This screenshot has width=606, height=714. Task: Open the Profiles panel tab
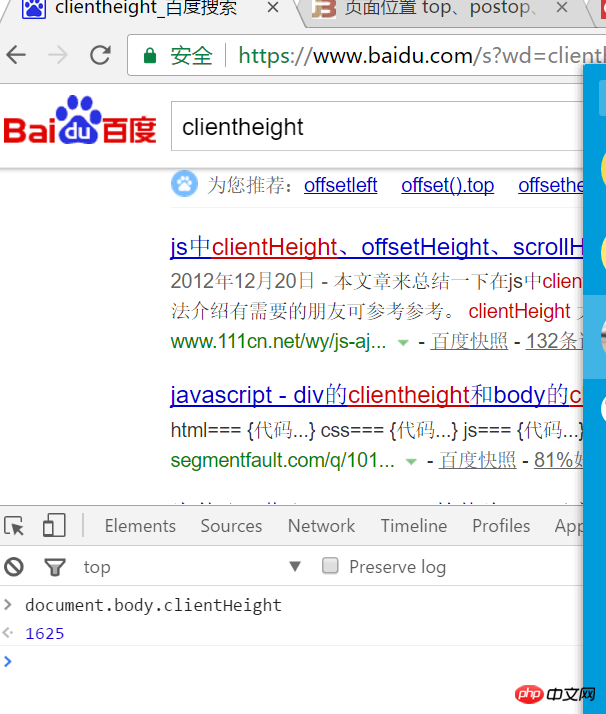point(501,526)
